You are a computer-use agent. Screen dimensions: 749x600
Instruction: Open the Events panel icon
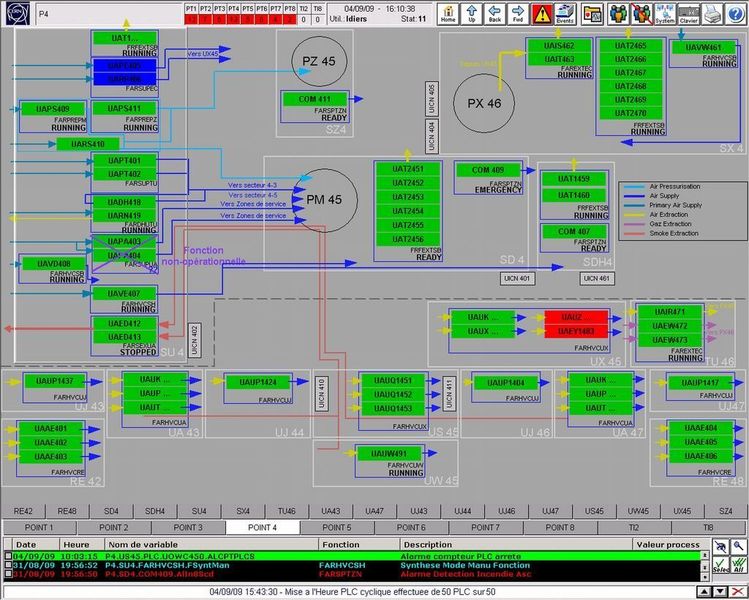tap(565, 13)
